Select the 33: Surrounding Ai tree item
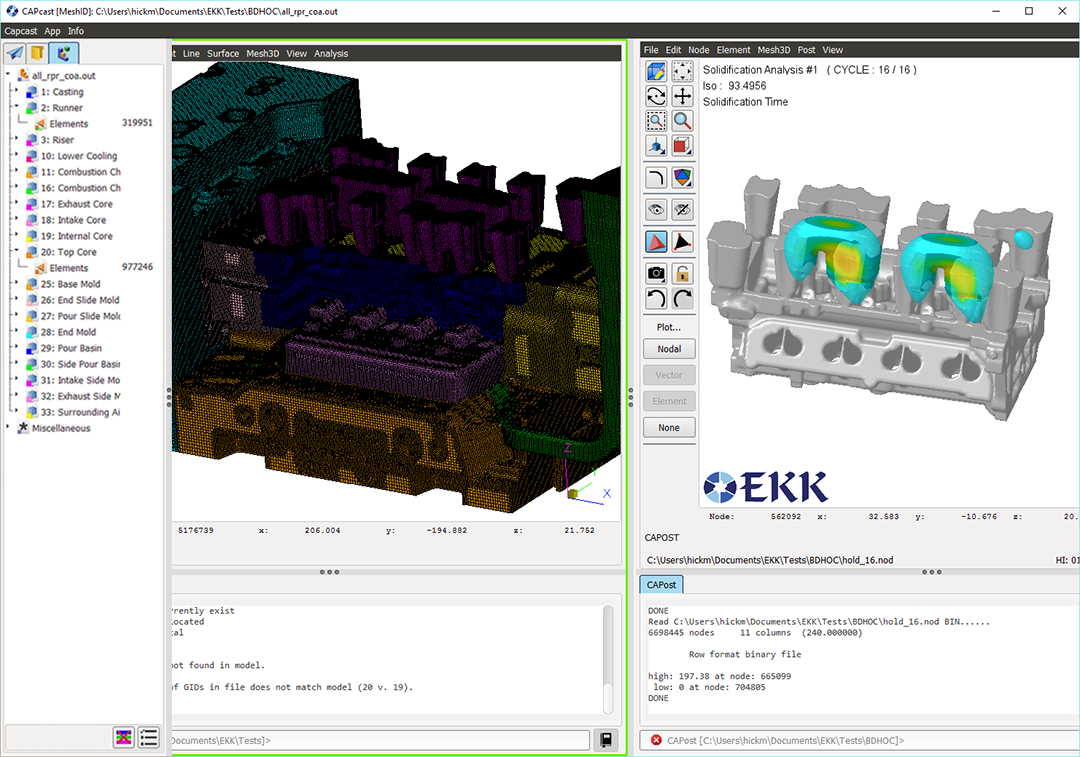This screenshot has width=1080, height=757. point(80,412)
